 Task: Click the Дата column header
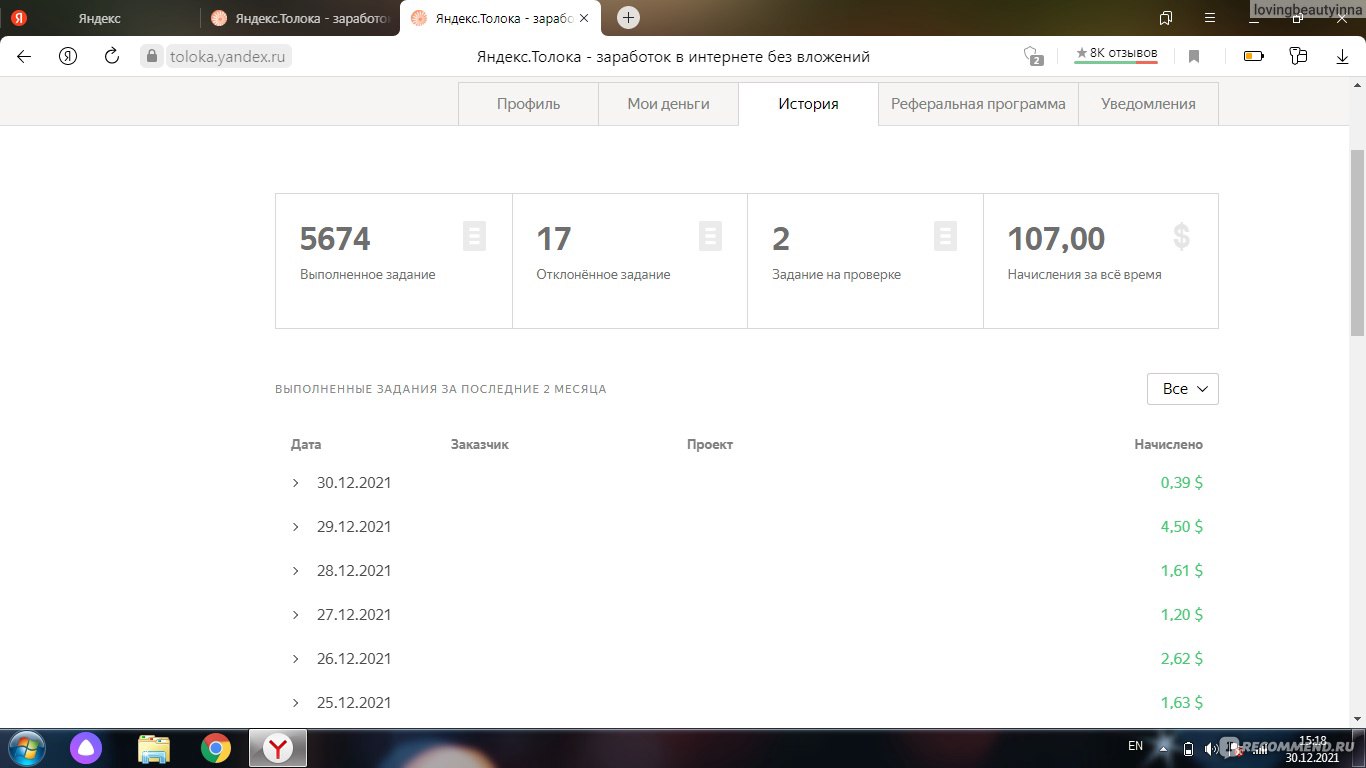(306, 444)
